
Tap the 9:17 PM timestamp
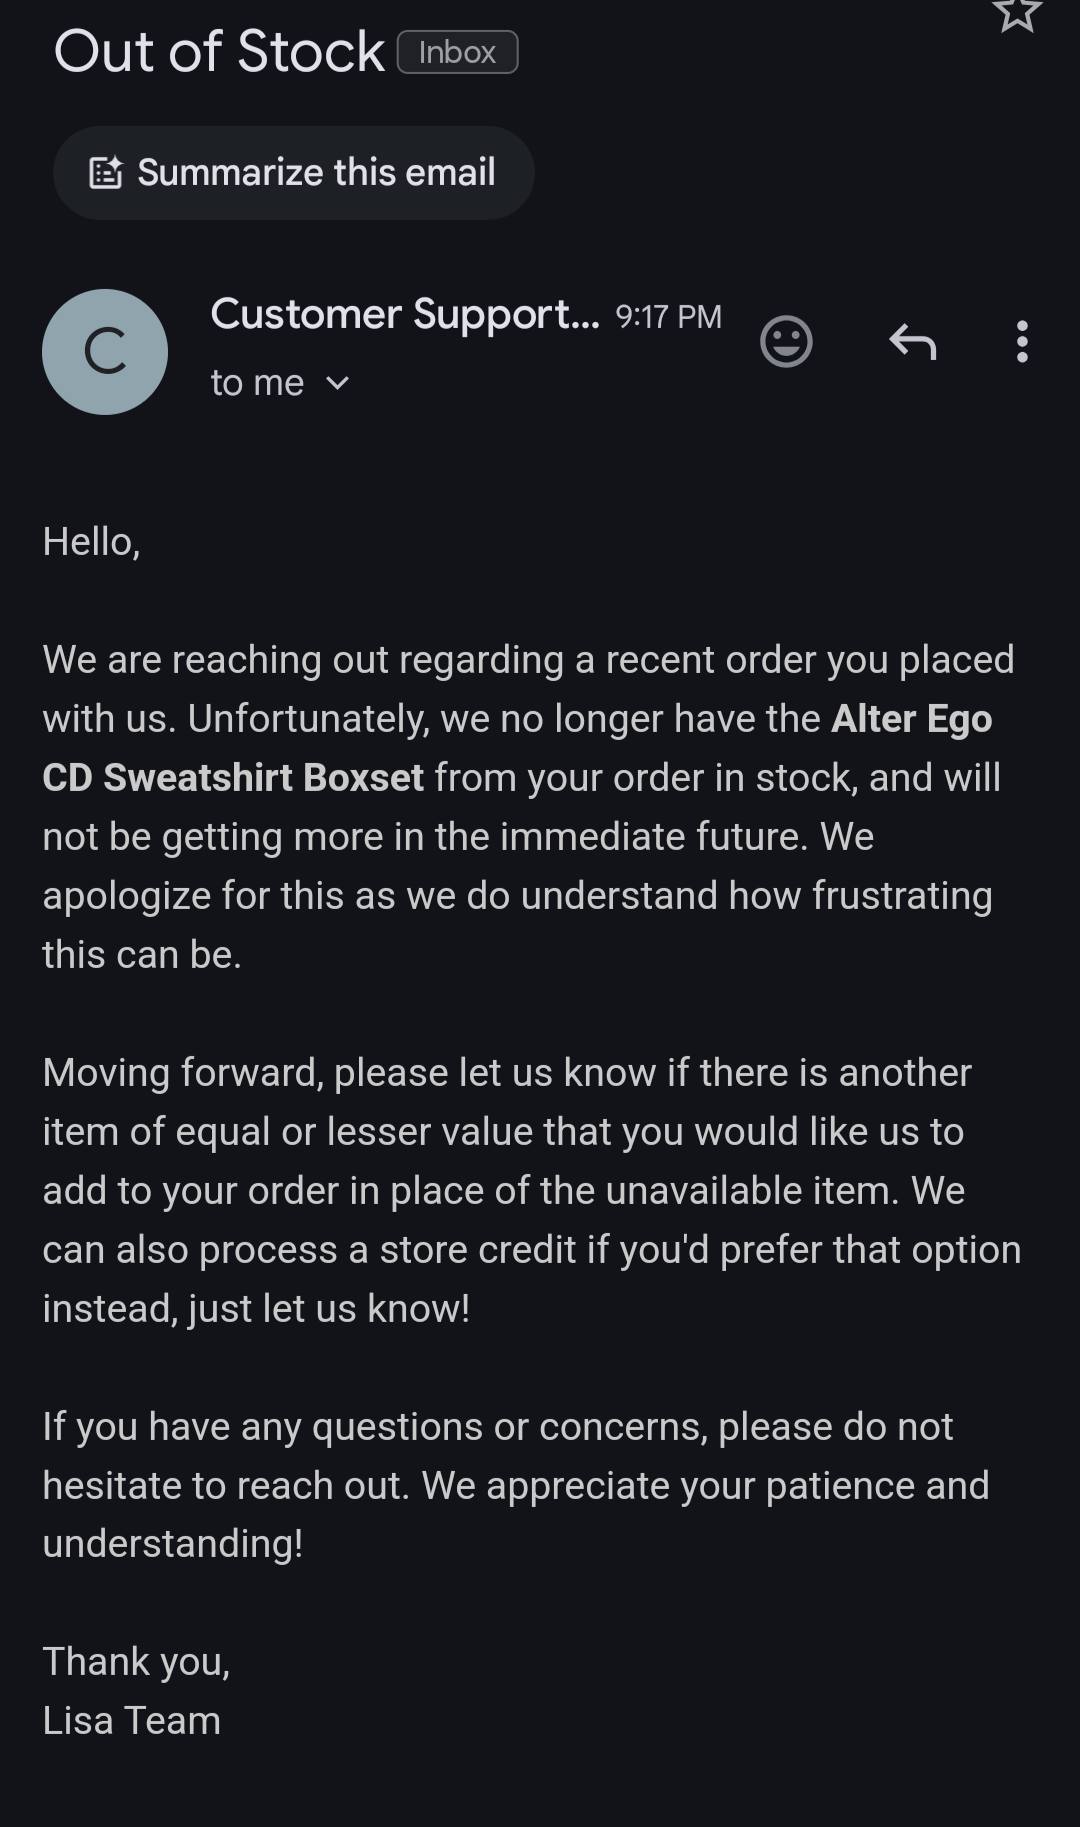coord(668,317)
